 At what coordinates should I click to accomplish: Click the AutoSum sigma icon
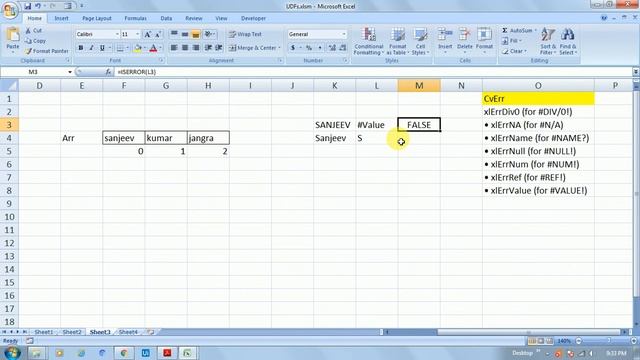pyautogui.click(x=505, y=31)
